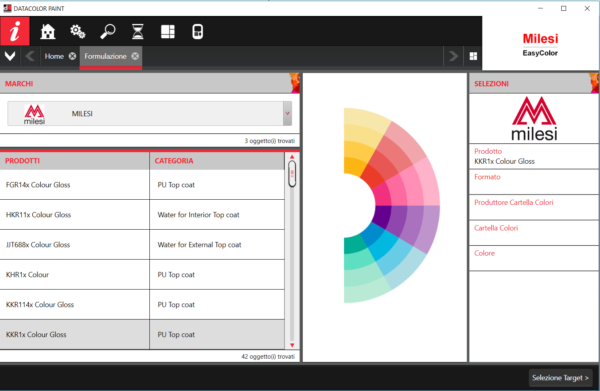
Task: Expand the down chevron menu
Action: [10, 56]
